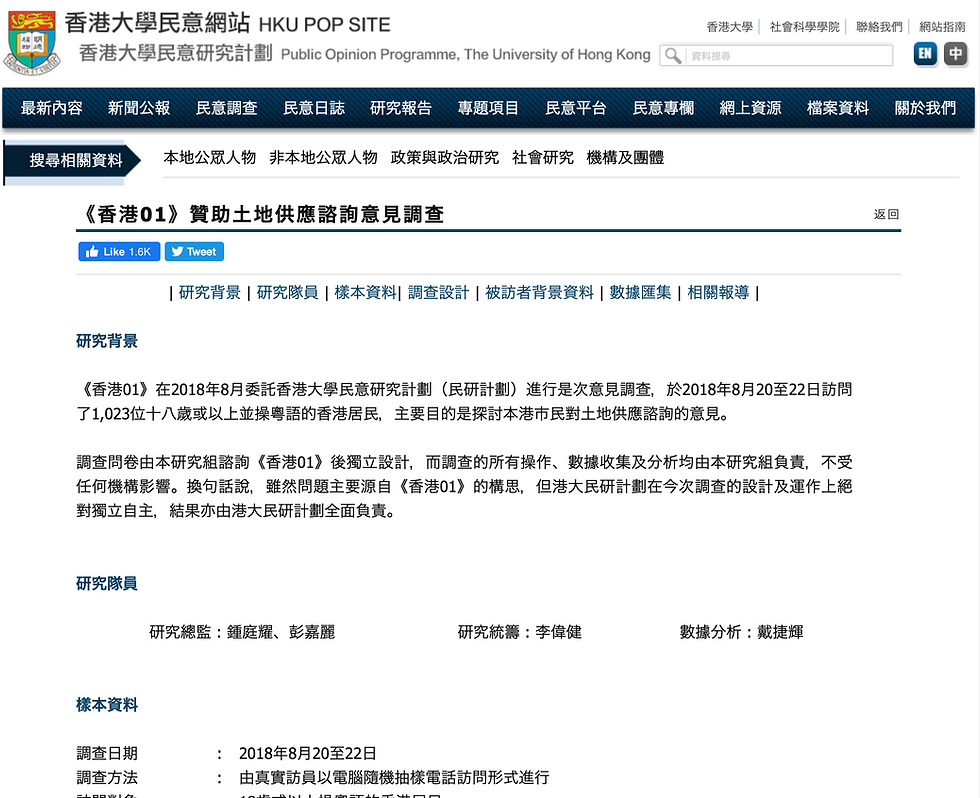Jump to 調查設計 section link
Image resolution: width=980 pixels, height=798 pixels.
pyautogui.click(x=438, y=292)
